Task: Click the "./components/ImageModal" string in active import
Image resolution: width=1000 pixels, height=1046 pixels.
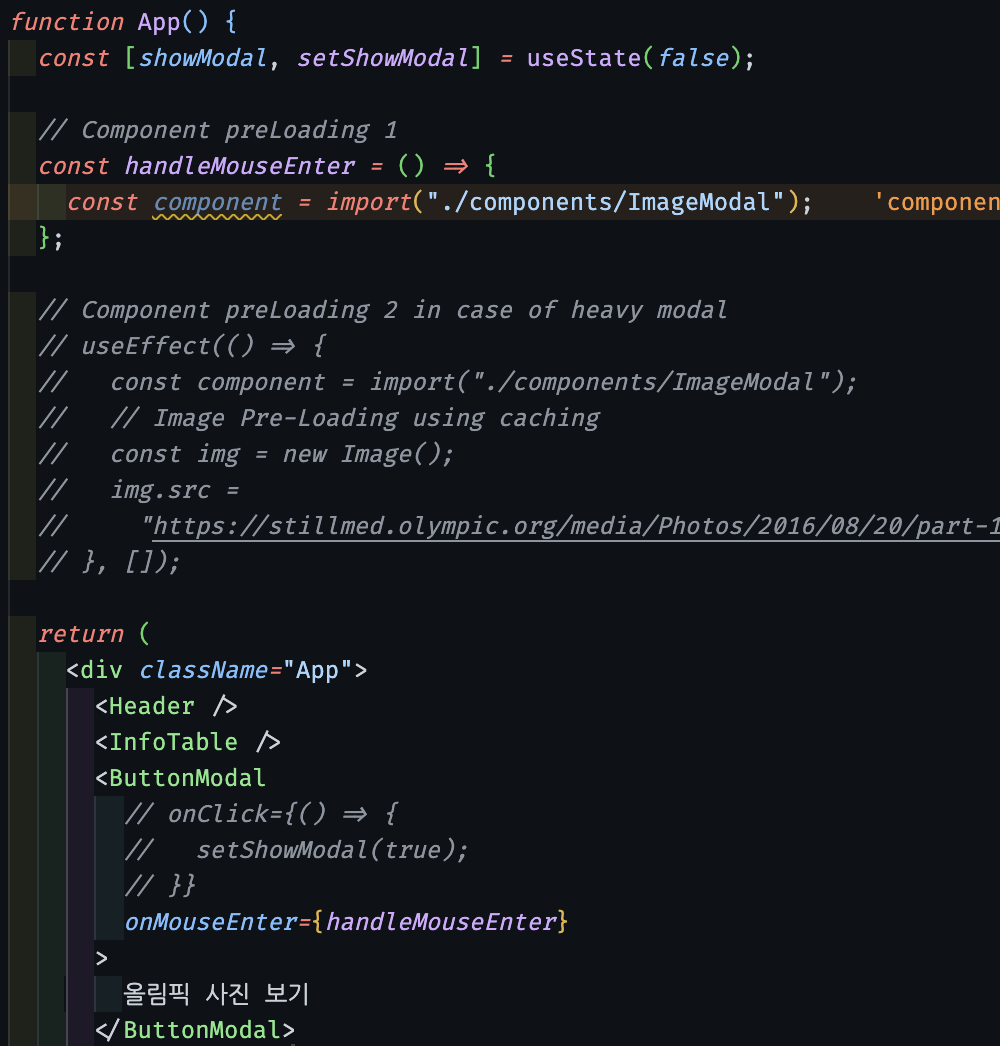Action: coord(606,202)
